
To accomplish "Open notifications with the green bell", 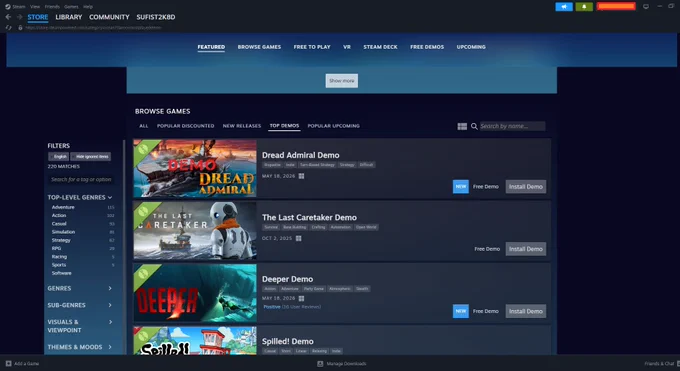I will [x=584, y=7].
